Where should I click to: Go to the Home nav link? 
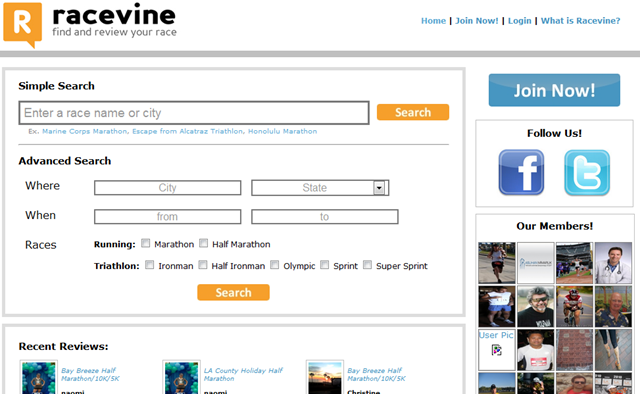[433, 21]
